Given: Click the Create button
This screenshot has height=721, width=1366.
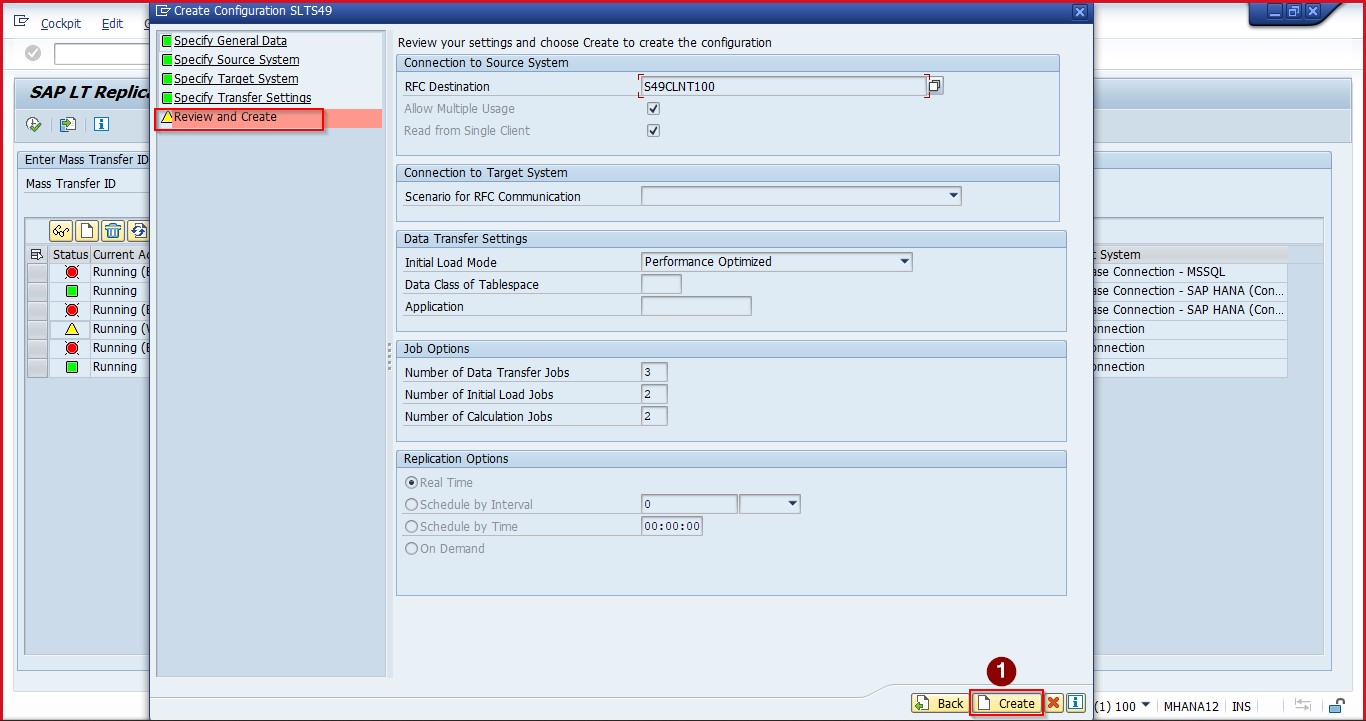Looking at the screenshot, I should coord(1007,703).
